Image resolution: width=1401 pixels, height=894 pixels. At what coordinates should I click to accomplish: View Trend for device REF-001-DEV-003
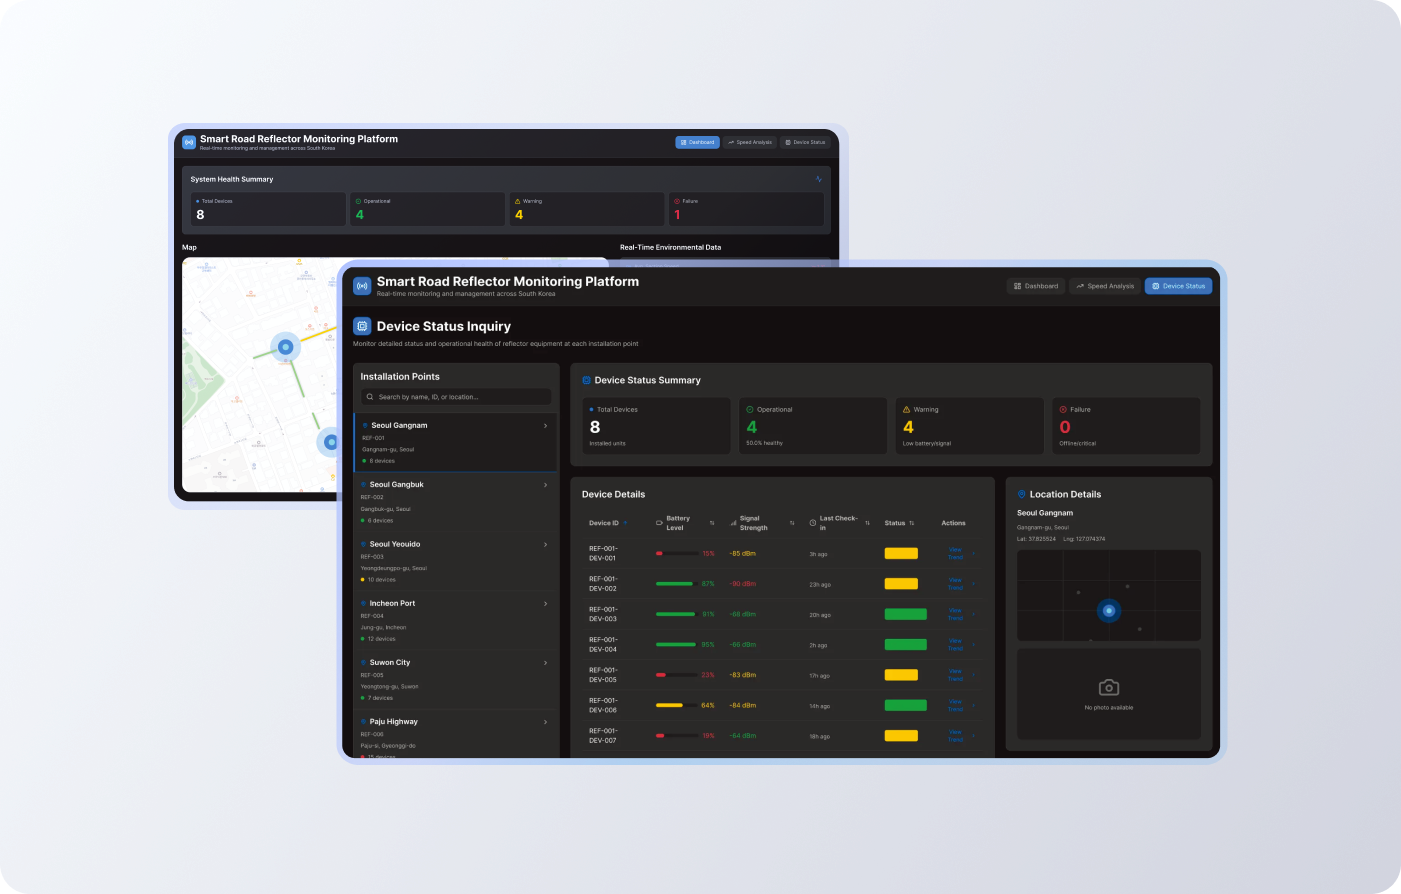pyautogui.click(x=955, y=614)
